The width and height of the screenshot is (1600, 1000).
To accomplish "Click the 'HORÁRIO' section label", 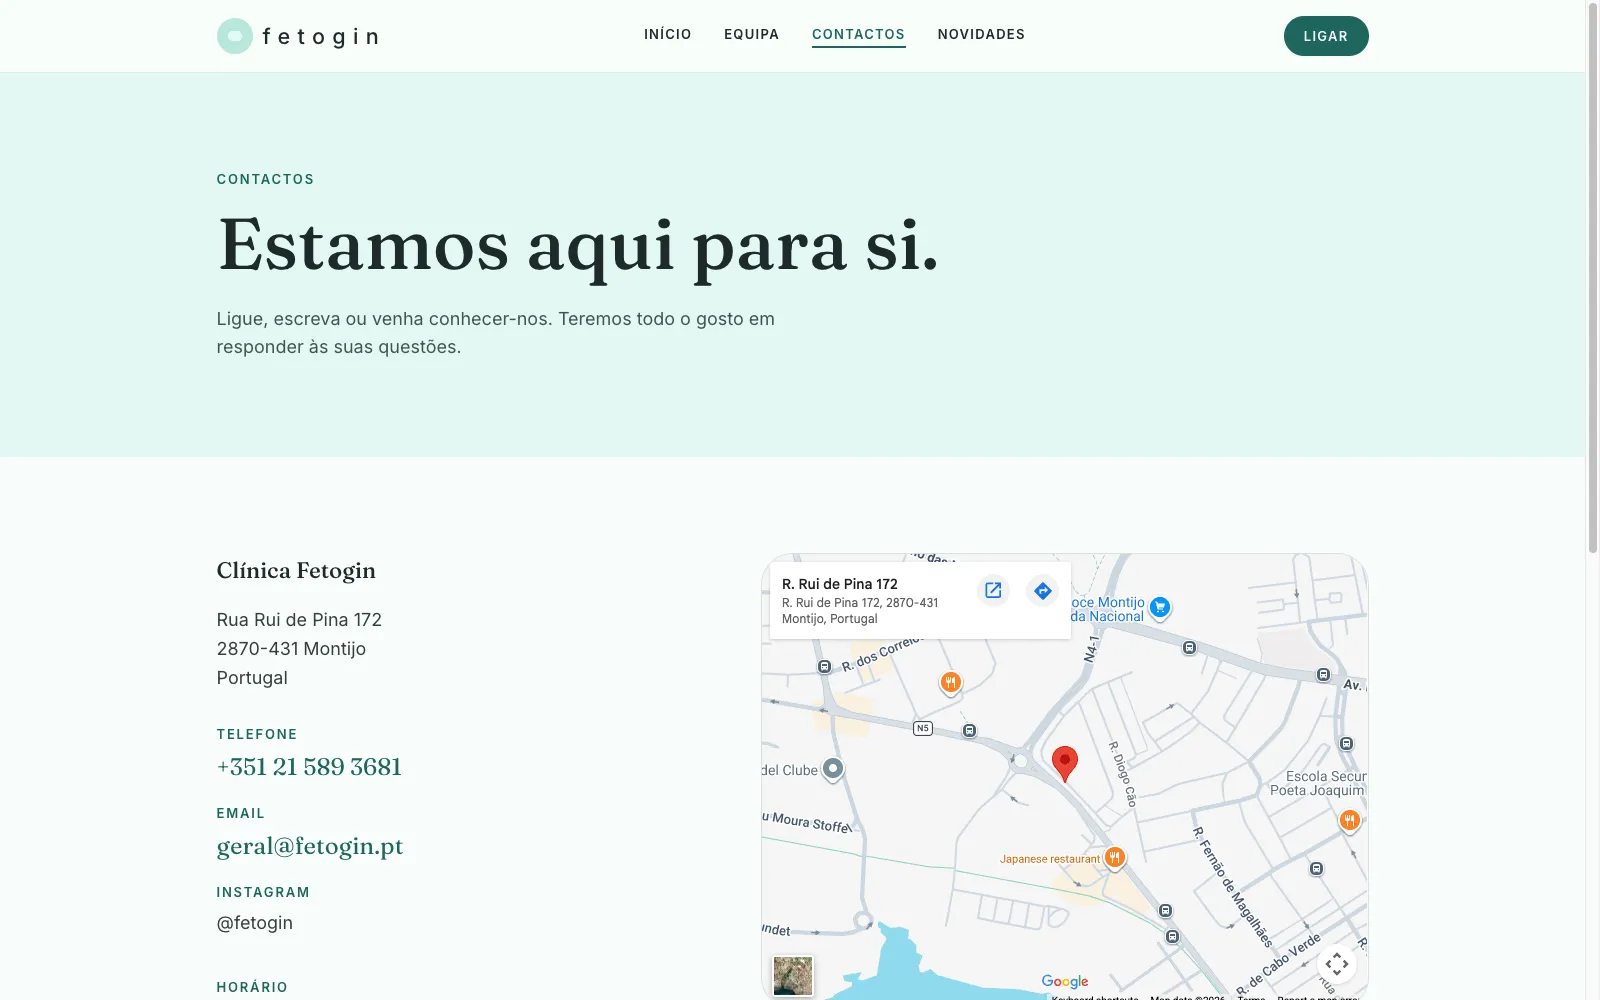I will coord(252,987).
